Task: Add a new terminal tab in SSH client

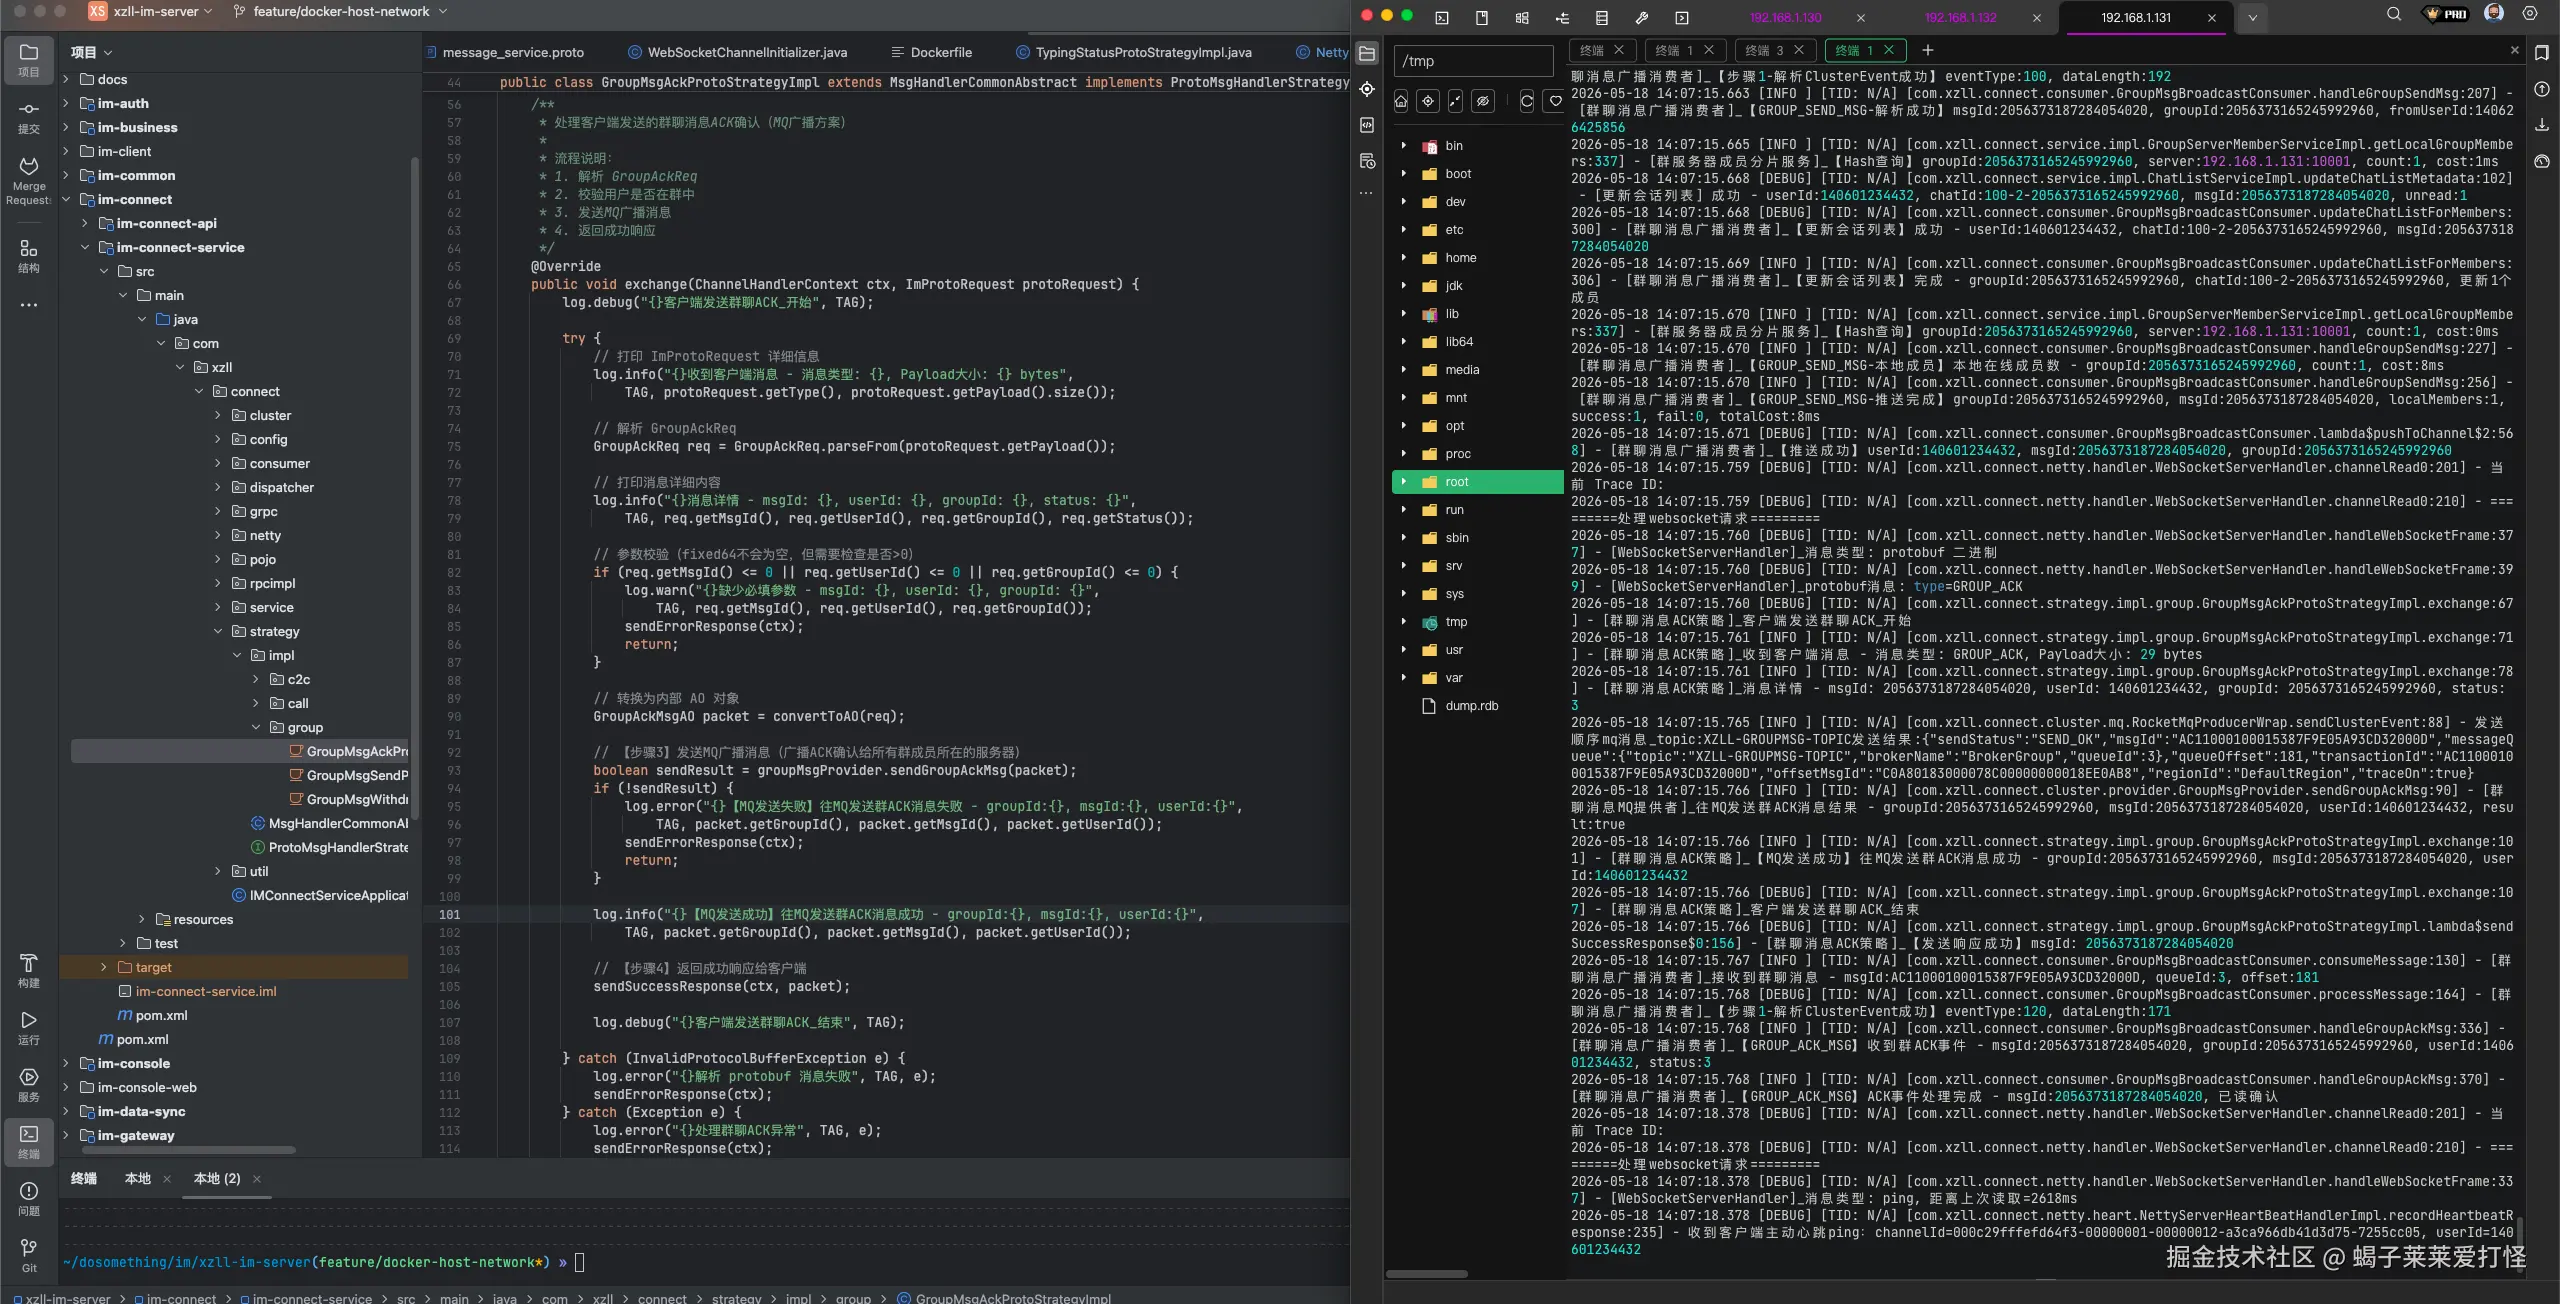Action: 1927,50
